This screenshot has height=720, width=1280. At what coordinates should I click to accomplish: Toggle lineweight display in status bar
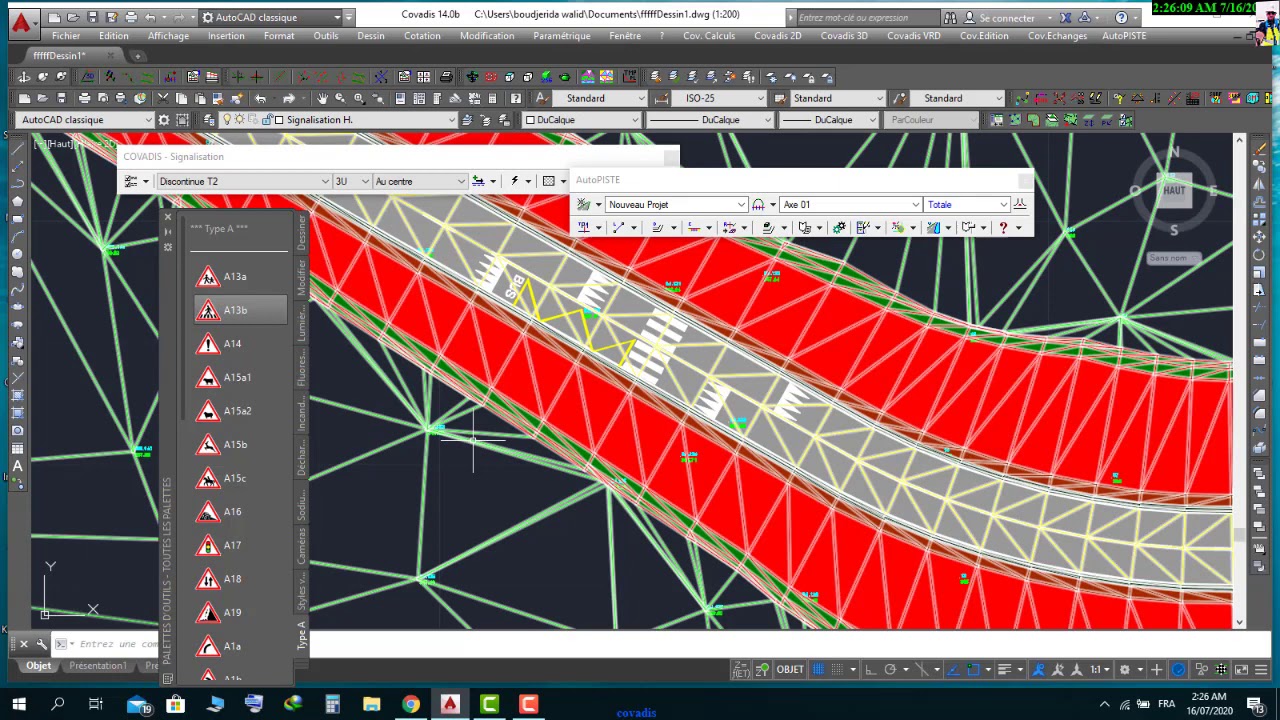click(1004, 670)
